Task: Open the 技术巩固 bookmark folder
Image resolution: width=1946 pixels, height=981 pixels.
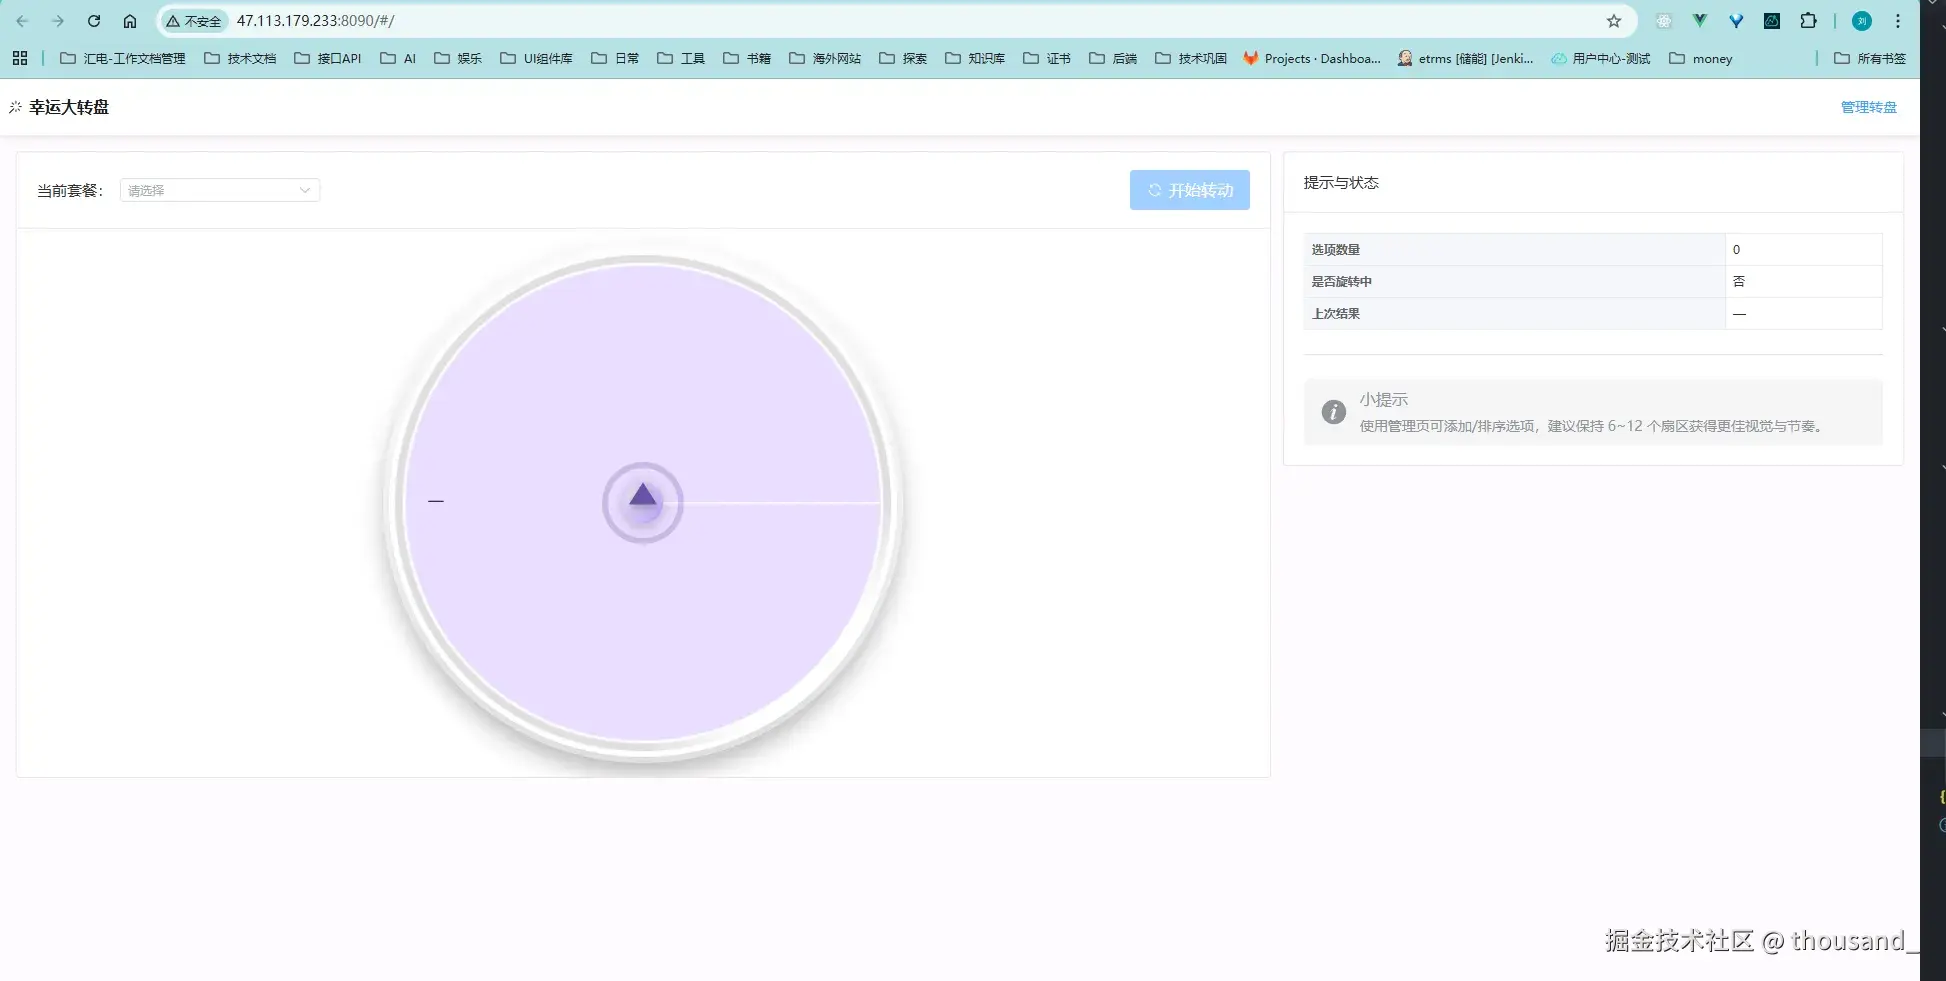Action: 1191,59
